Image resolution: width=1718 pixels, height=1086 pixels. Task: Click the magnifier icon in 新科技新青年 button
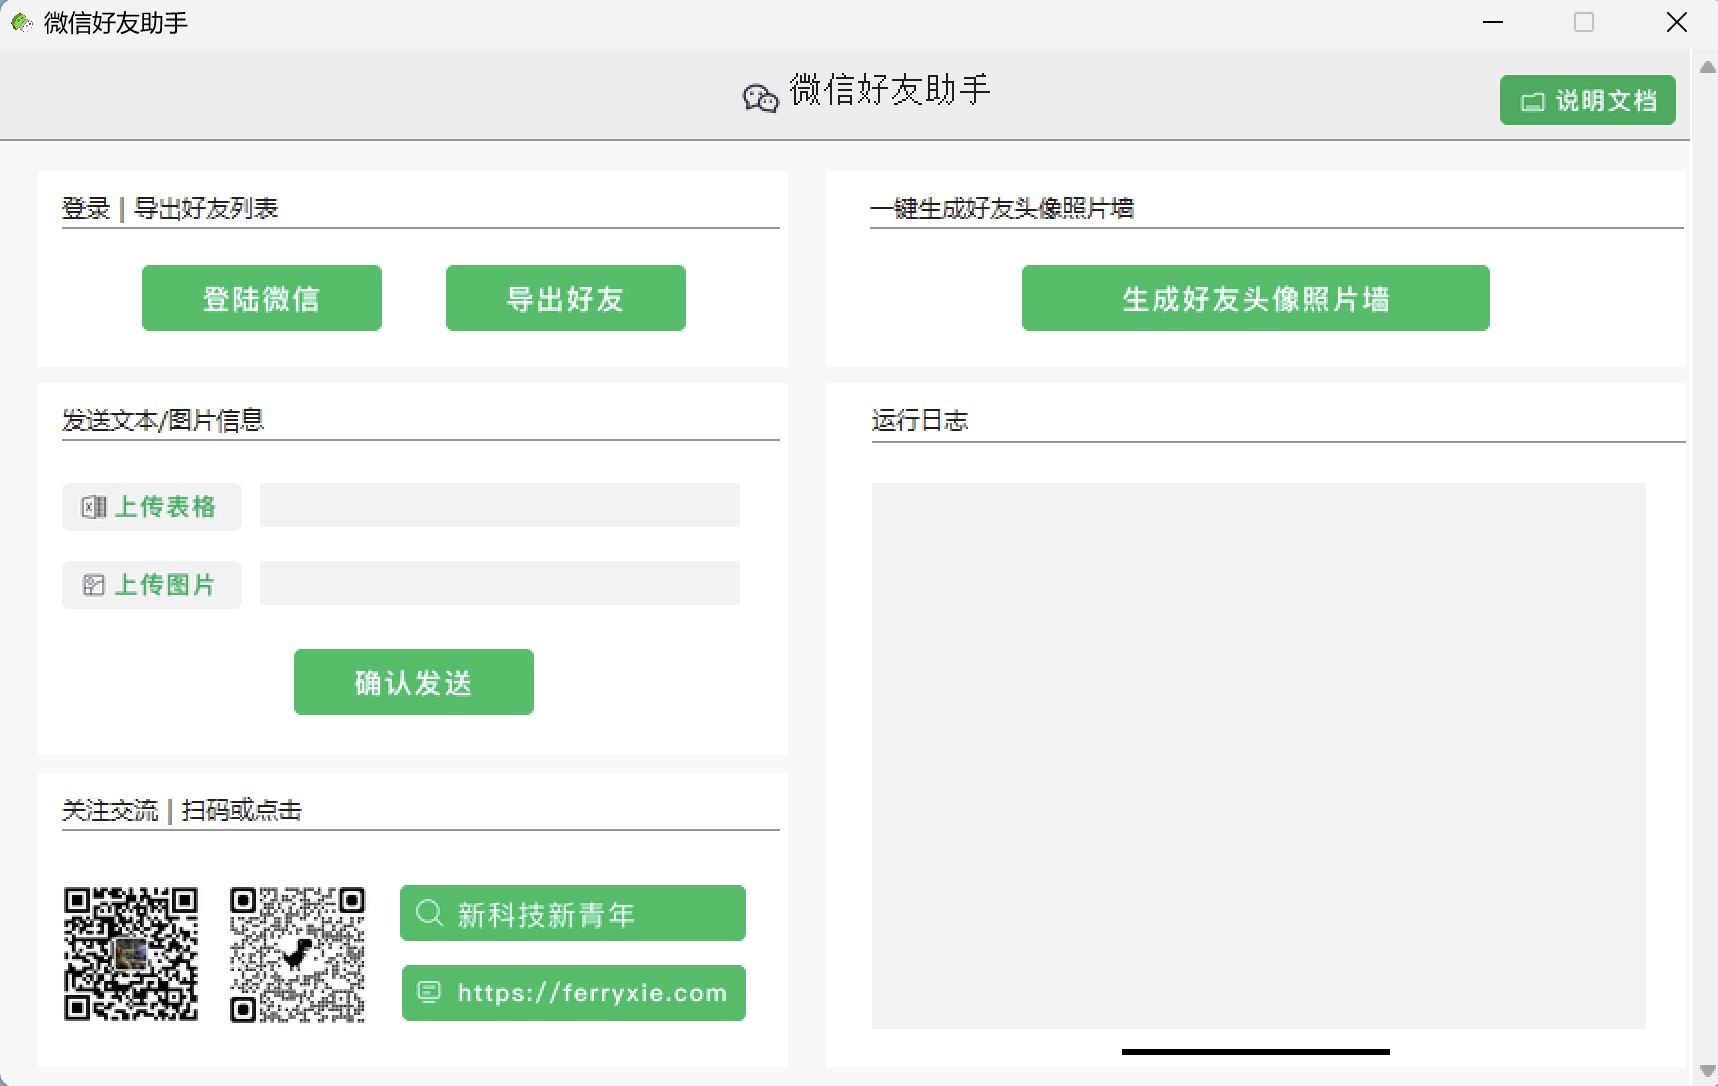point(430,912)
